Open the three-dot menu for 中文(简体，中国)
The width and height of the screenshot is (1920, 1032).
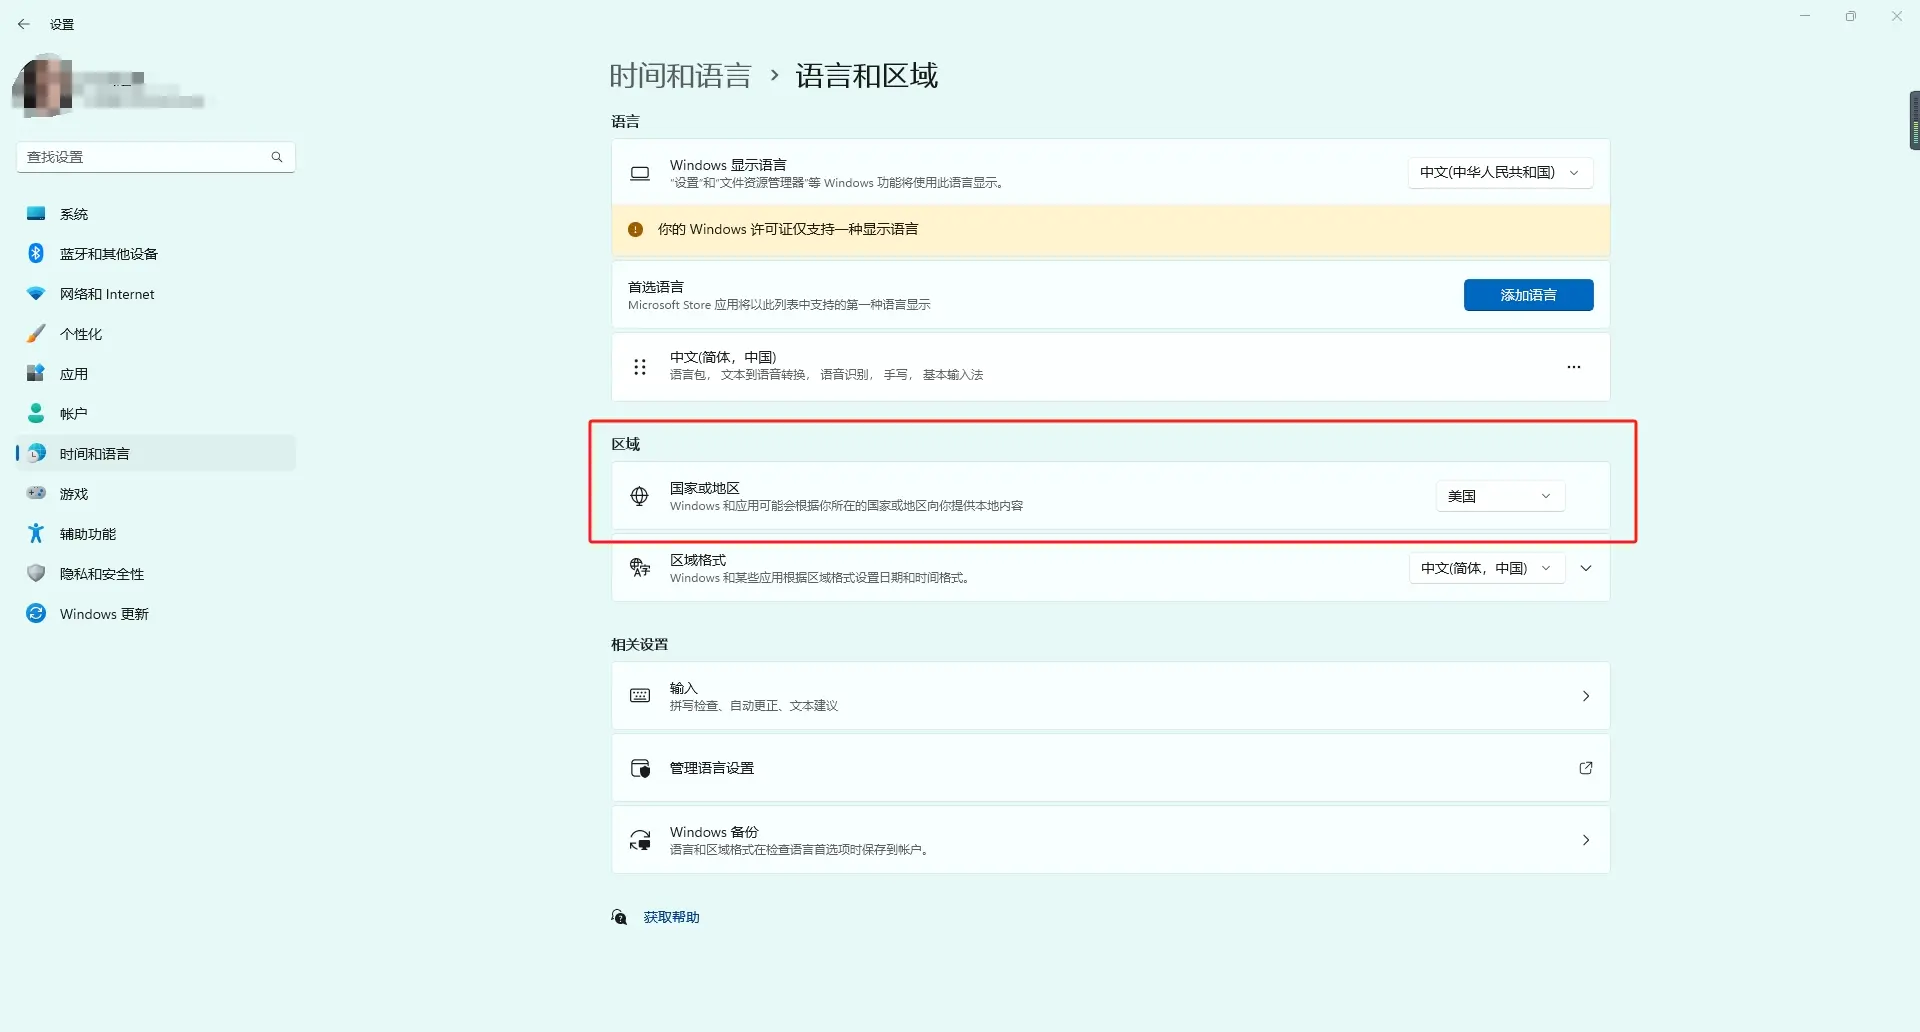[1574, 367]
